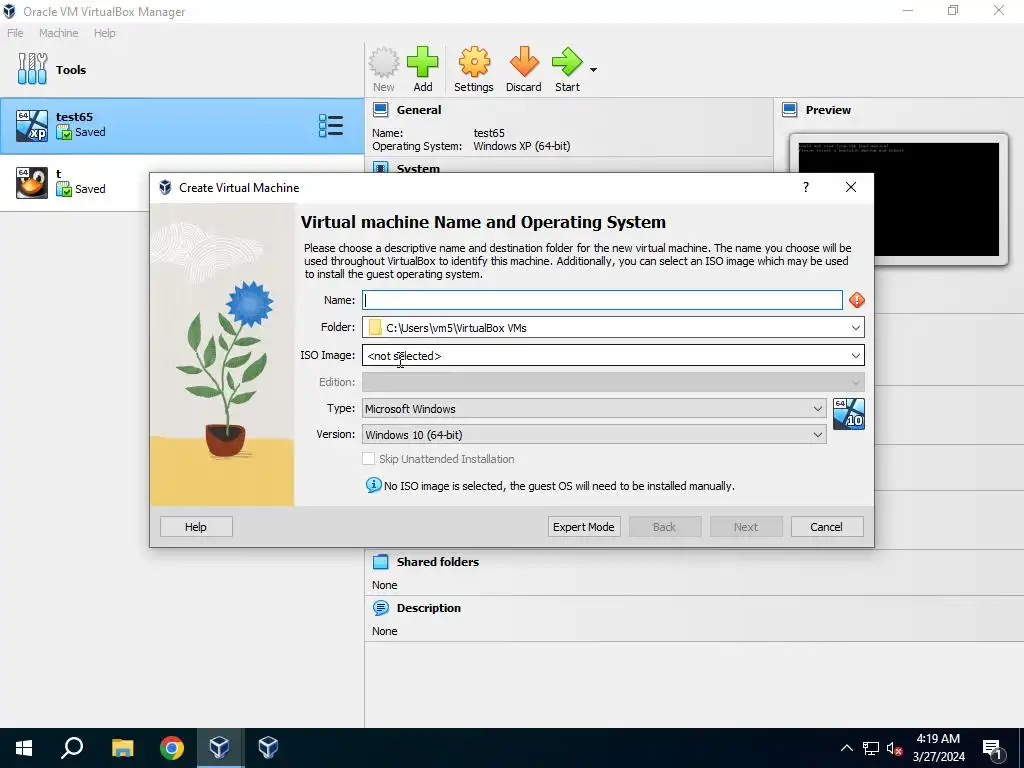Click the muted volume tray icon
This screenshot has width=1024, height=768.
pos(894,748)
